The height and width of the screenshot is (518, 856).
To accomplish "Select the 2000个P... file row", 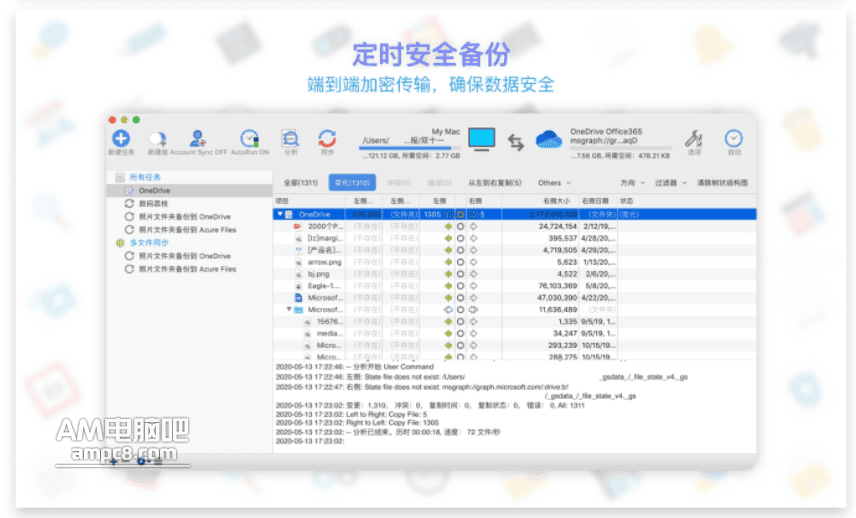I will pos(515,226).
